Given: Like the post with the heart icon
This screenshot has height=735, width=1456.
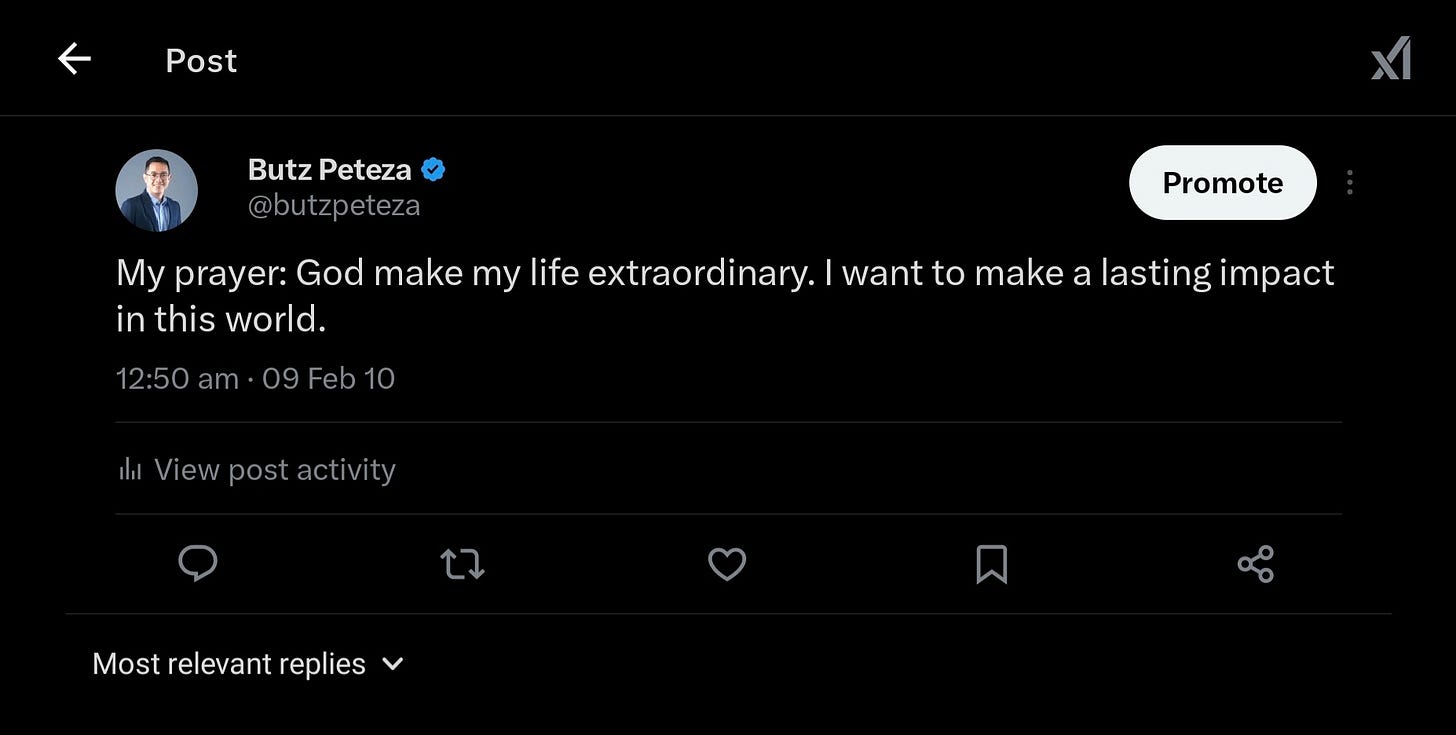Looking at the screenshot, I should pyautogui.click(x=727, y=564).
